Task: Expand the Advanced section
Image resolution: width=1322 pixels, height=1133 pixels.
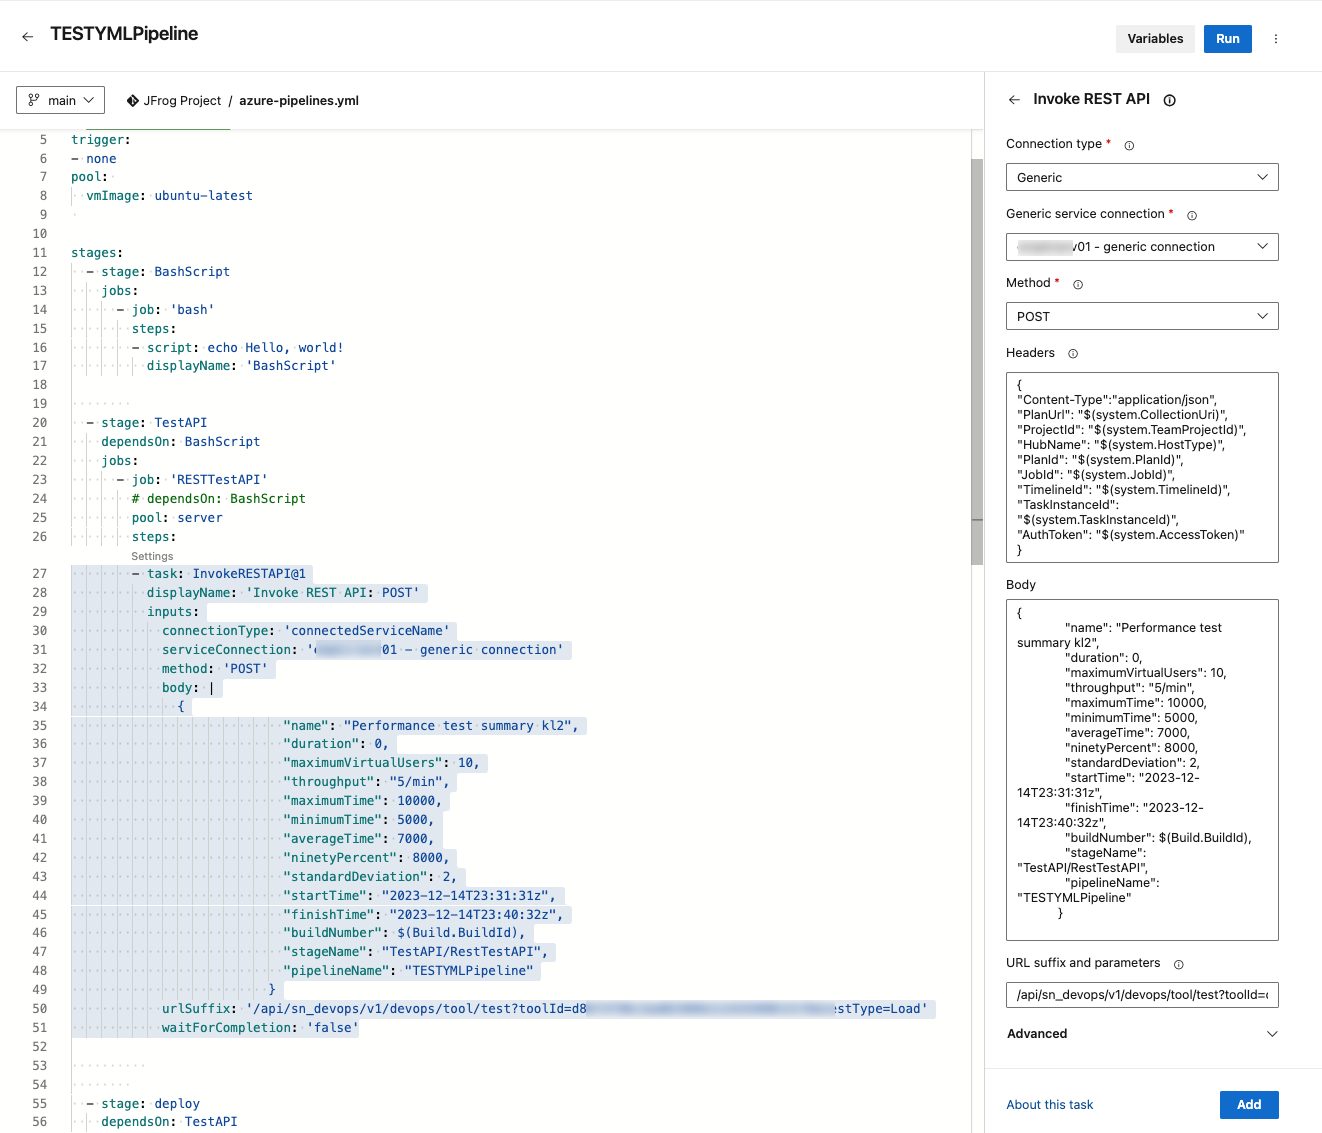Action: click(x=1142, y=1034)
